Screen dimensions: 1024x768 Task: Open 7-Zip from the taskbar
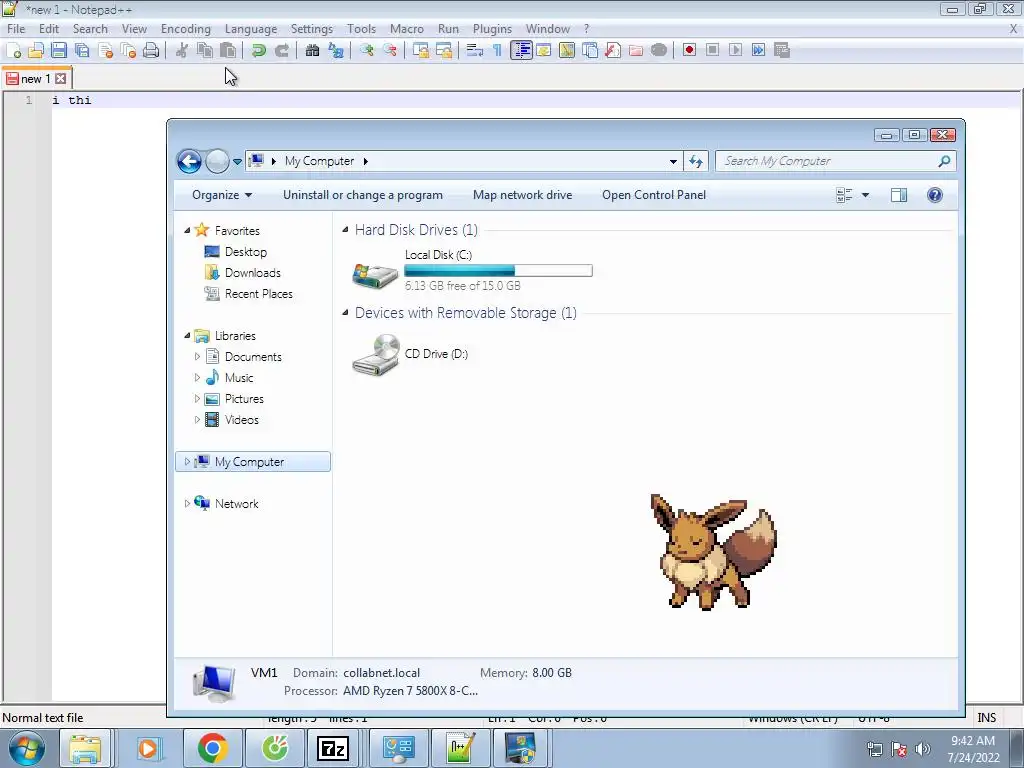pos(332,748)
